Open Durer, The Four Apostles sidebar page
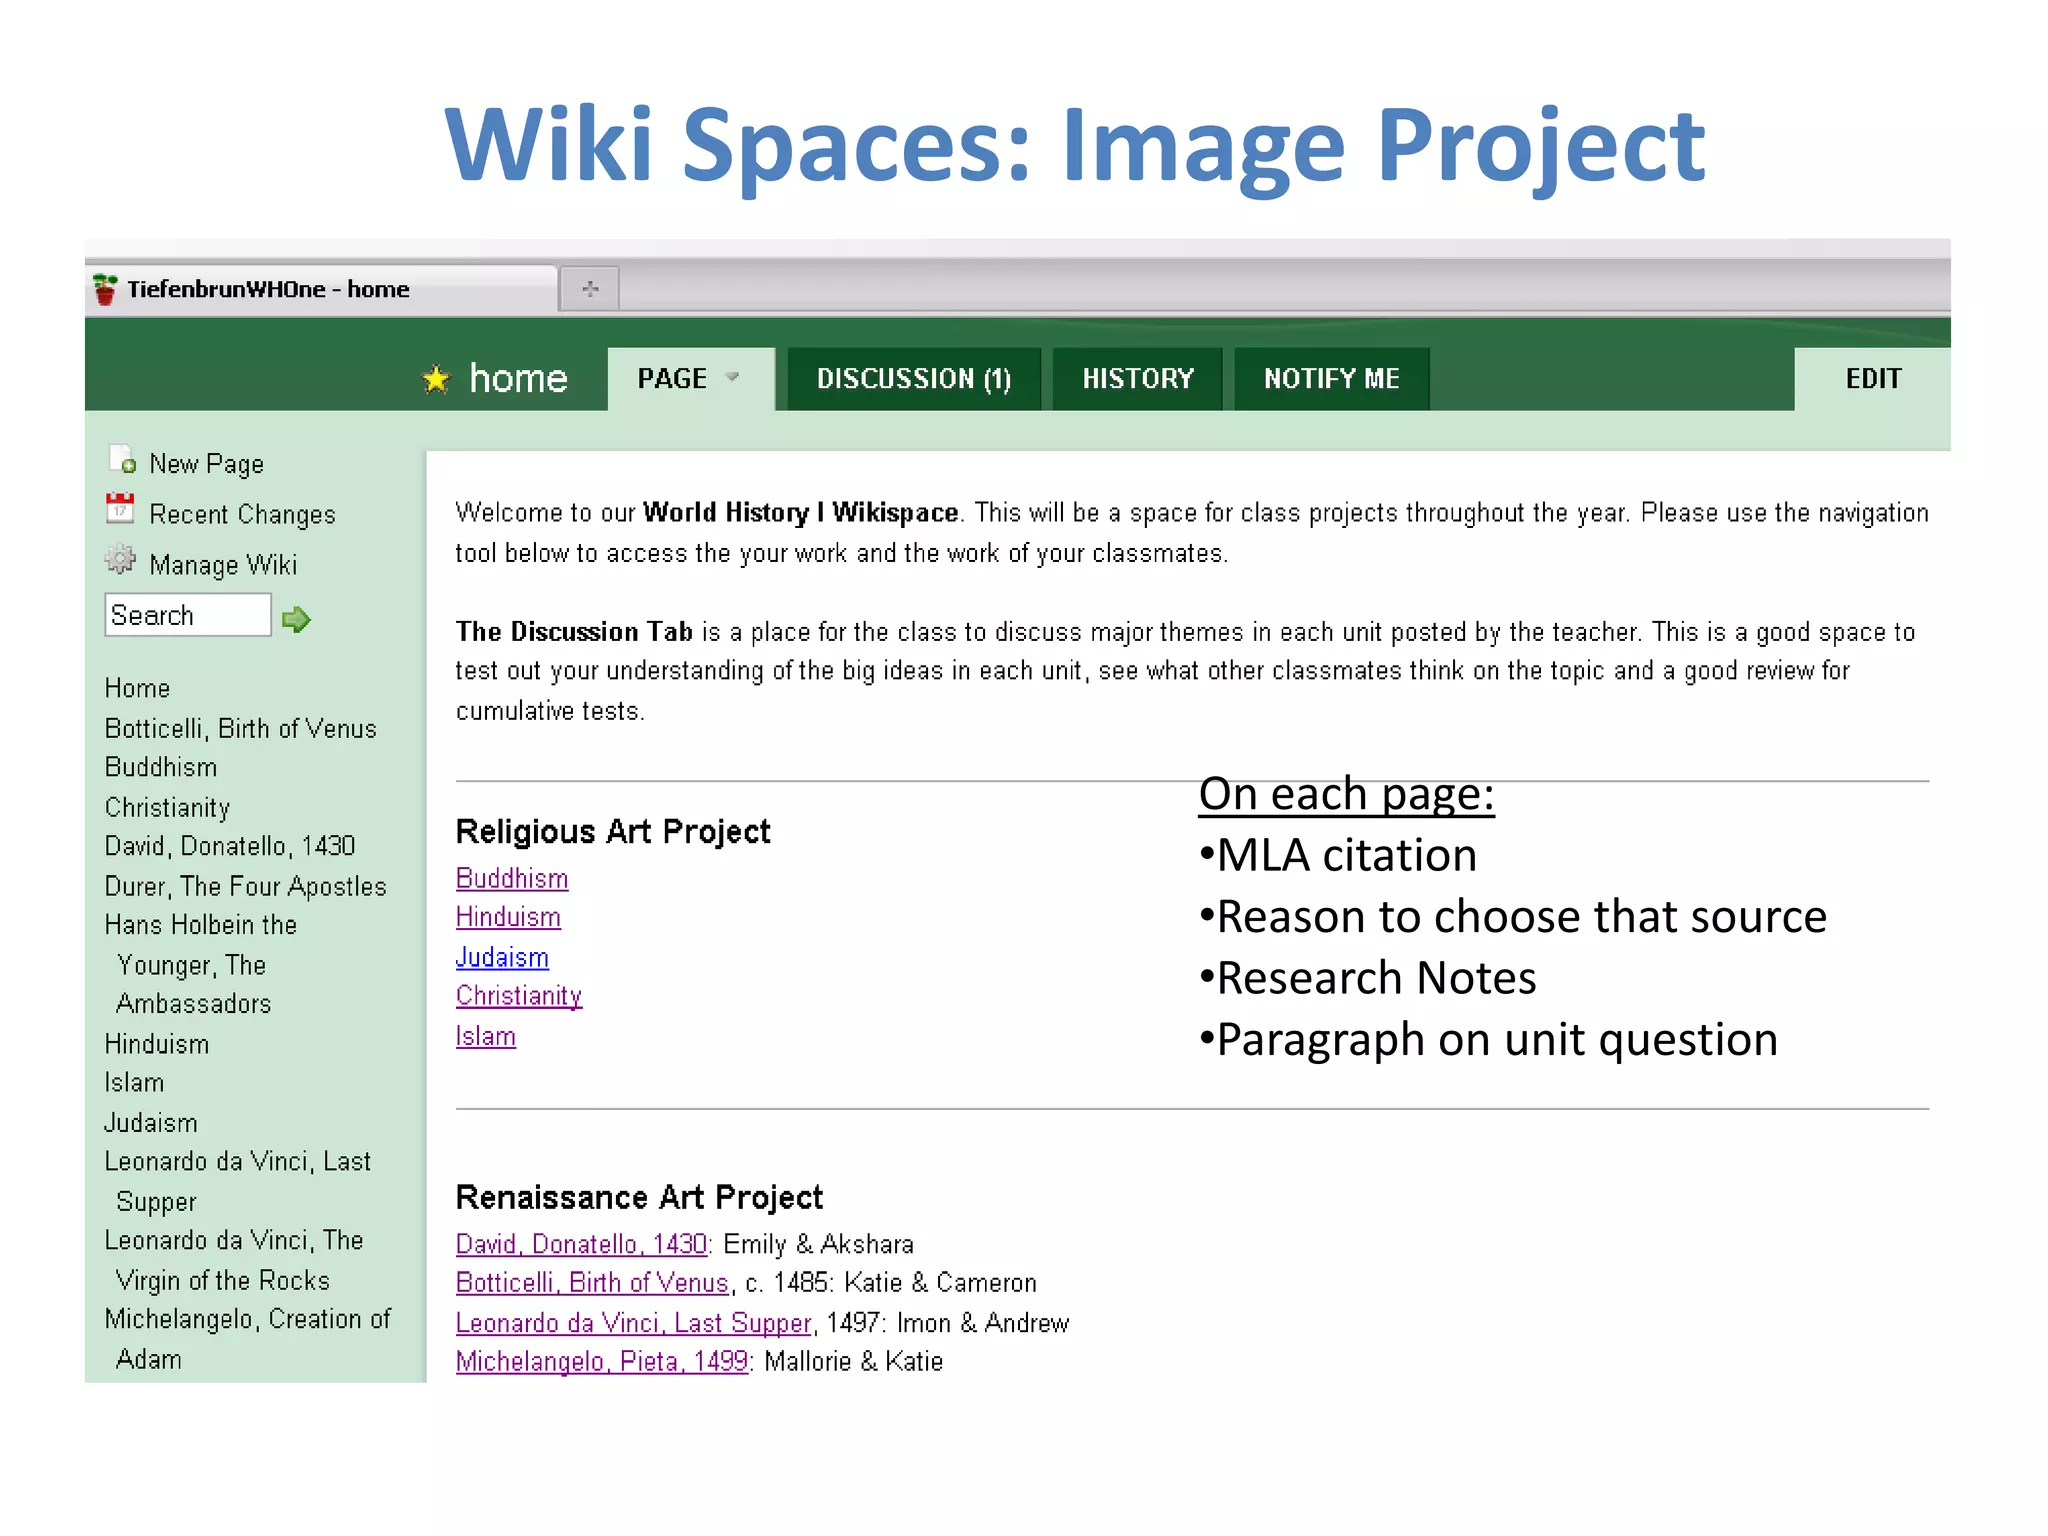 [x=245, y=886]
